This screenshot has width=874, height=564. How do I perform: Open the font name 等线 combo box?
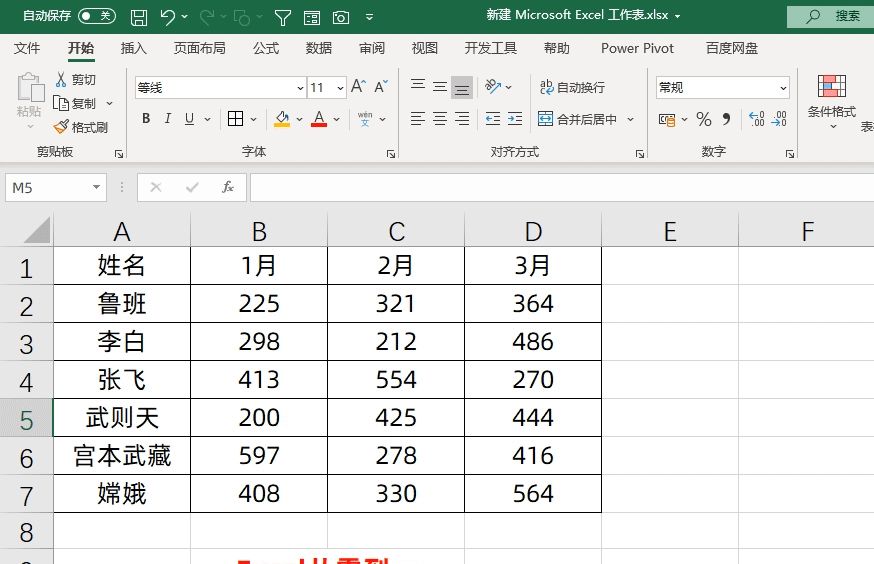coord(221,87)
